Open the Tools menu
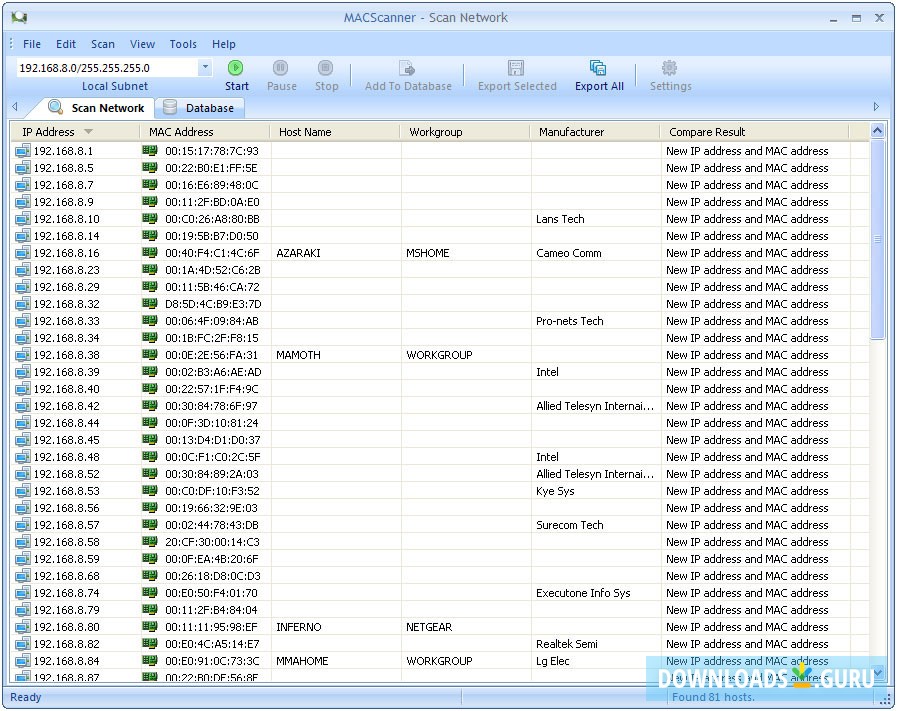Viewport: 897px width, 711px height. coord(183,44)
